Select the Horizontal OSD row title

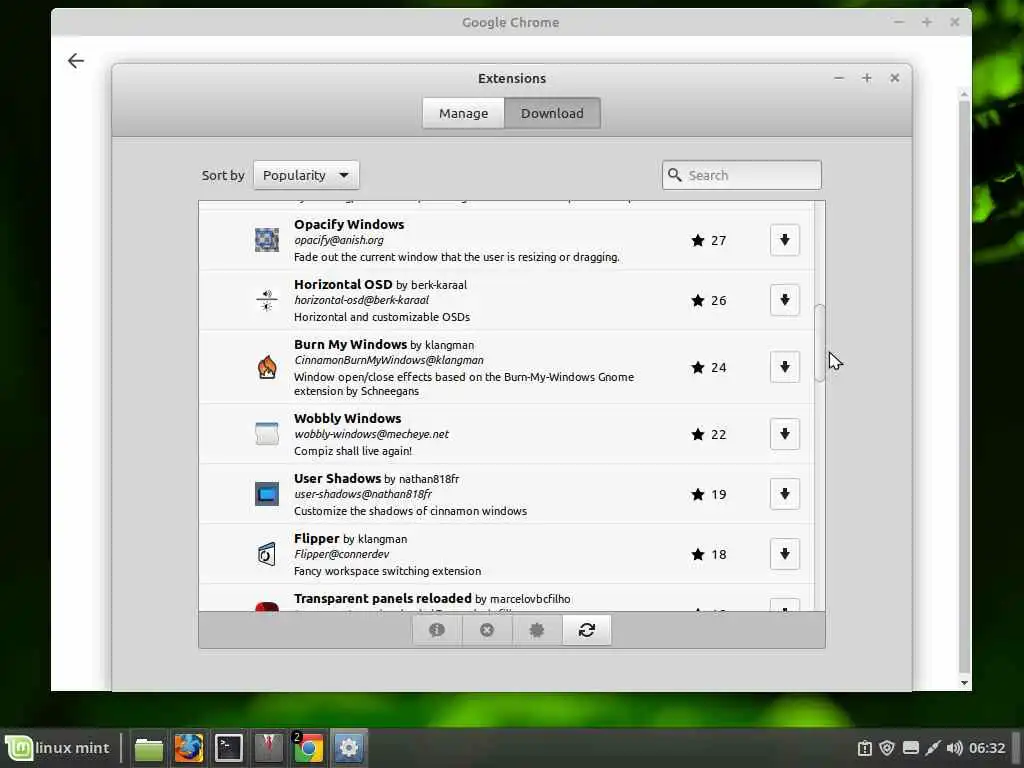tap(343, 284)
